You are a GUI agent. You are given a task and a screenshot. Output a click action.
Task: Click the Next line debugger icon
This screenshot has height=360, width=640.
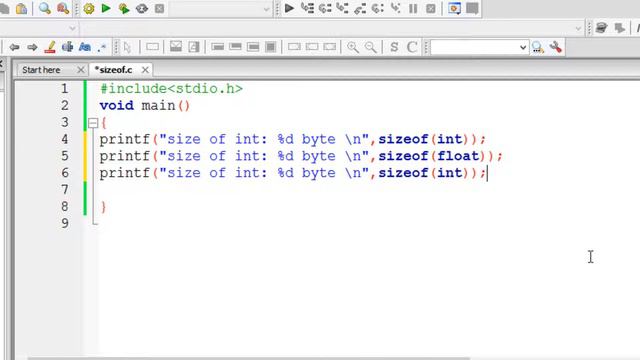coord(325,8)
